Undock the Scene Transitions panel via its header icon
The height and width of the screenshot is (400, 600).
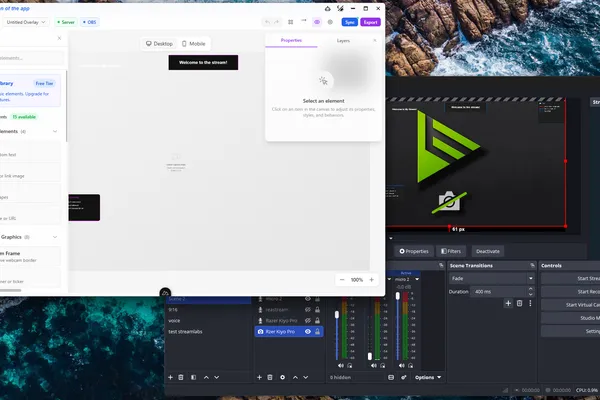tap(532, 265)
